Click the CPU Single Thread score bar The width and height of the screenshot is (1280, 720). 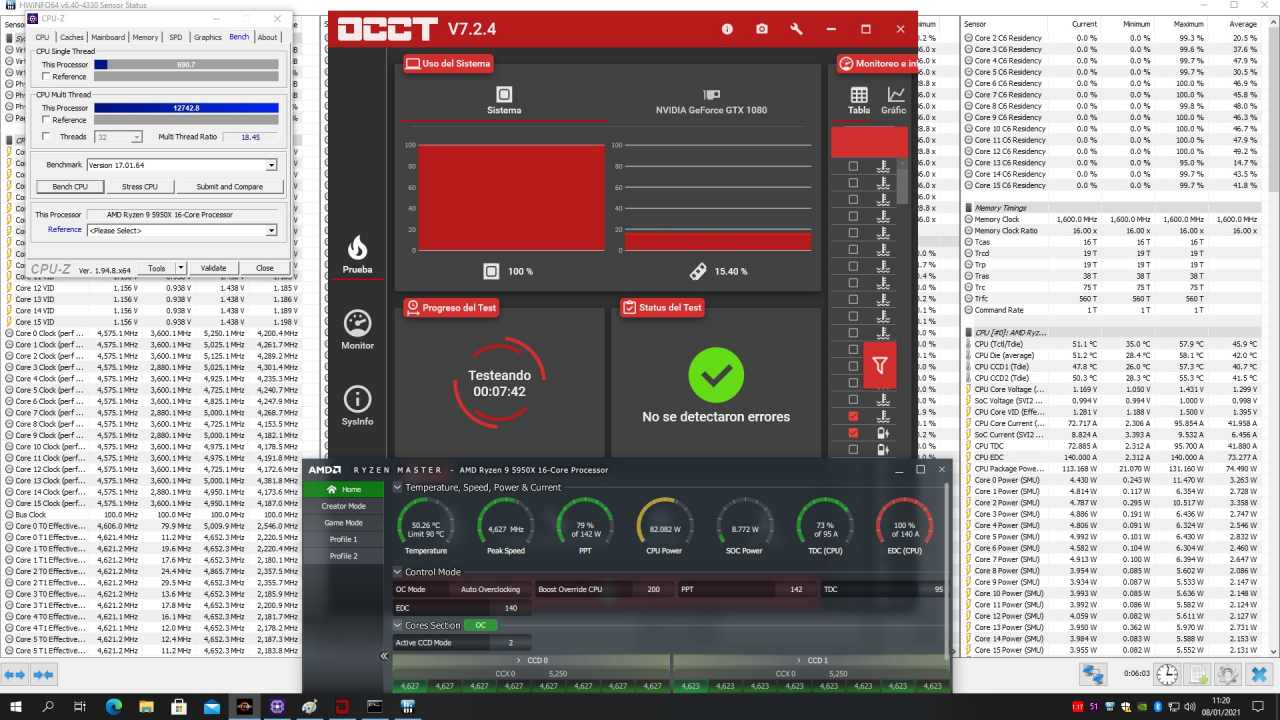186,64
